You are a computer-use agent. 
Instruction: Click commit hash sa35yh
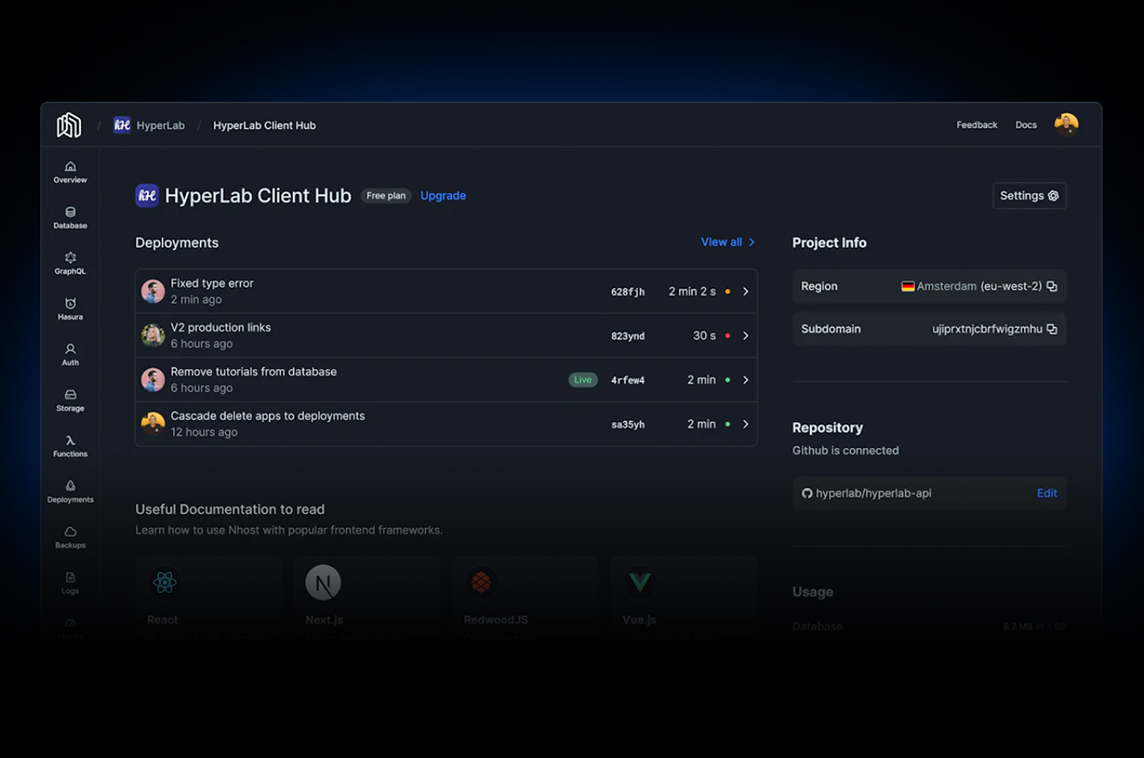tap(627, 425)
